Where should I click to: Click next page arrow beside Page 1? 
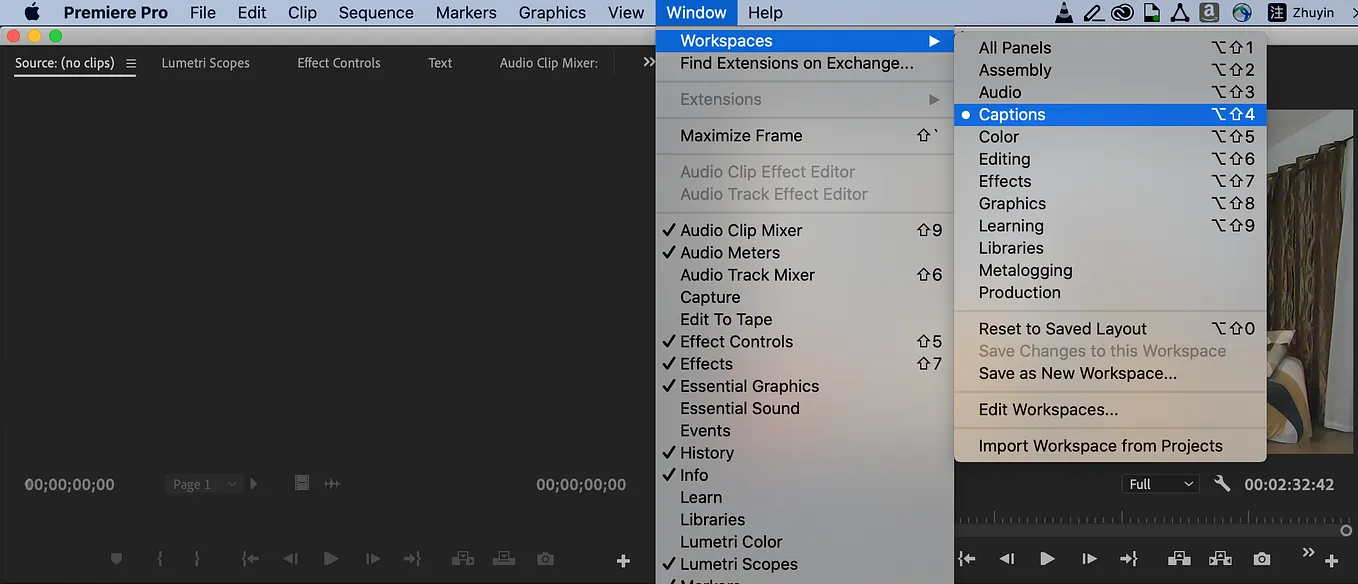(254, 484)
